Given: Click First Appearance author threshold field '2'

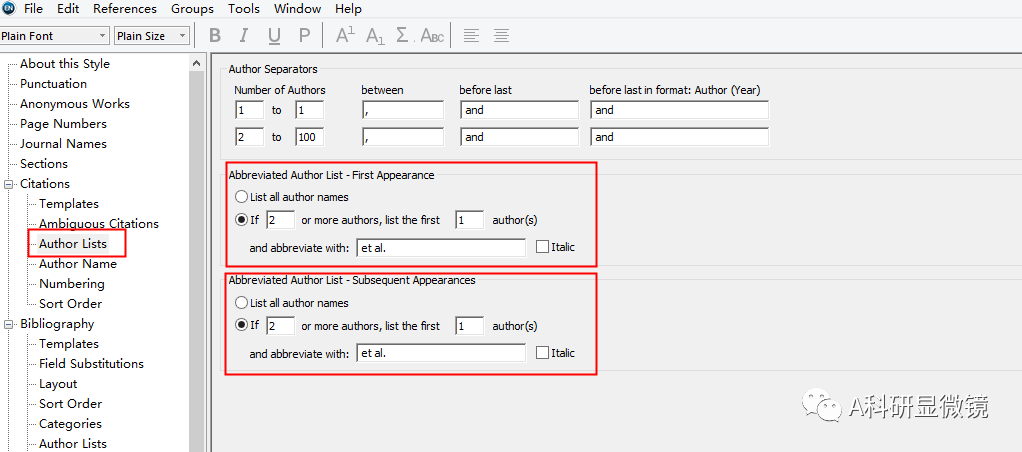Looking at the screenshot, I should (x=280, y=220).
